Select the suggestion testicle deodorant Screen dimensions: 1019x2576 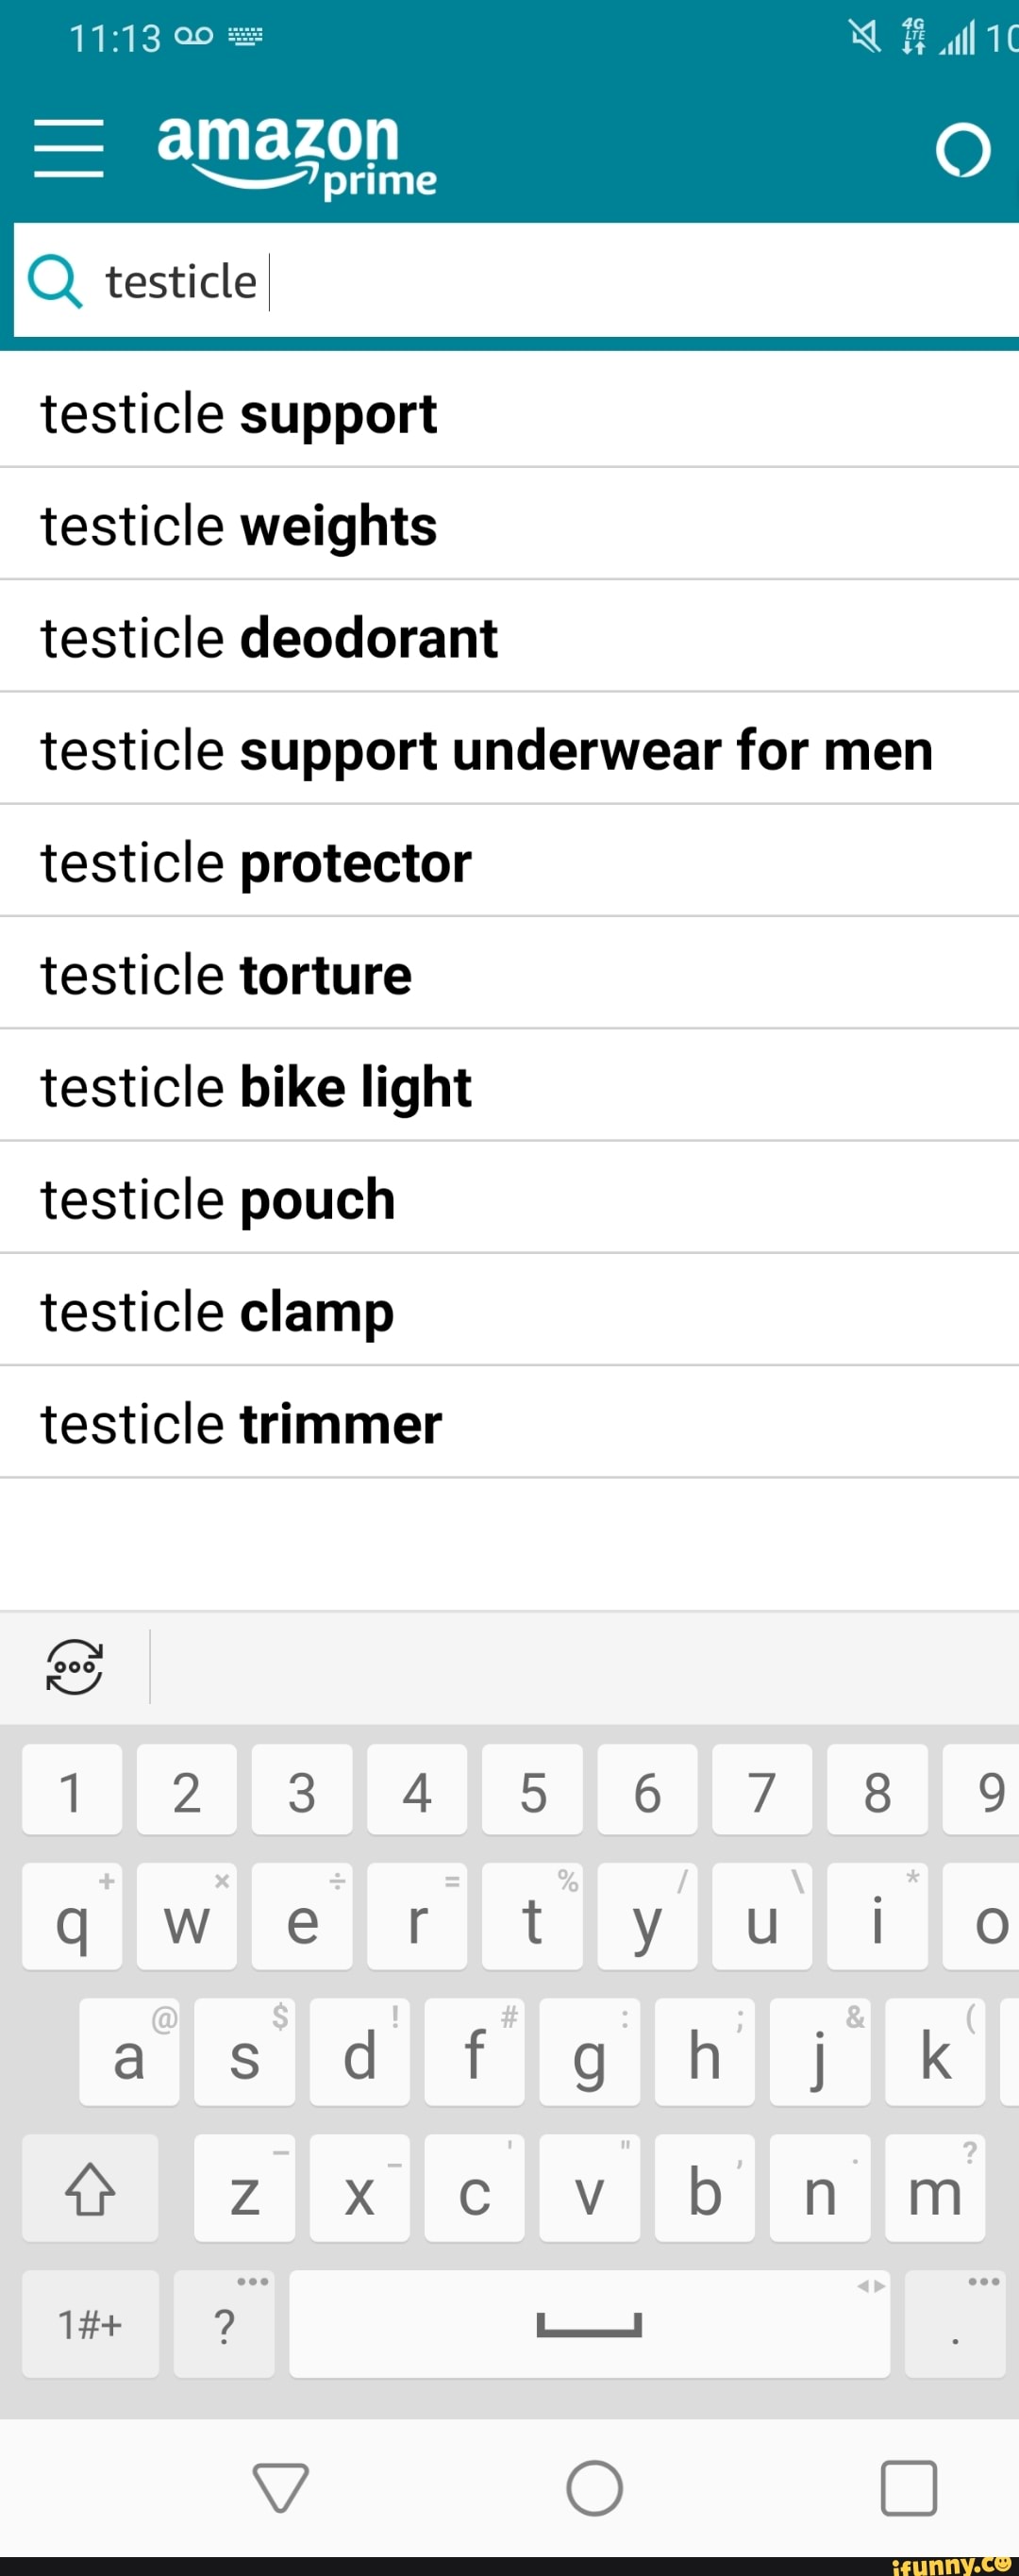tap(267, 637)
